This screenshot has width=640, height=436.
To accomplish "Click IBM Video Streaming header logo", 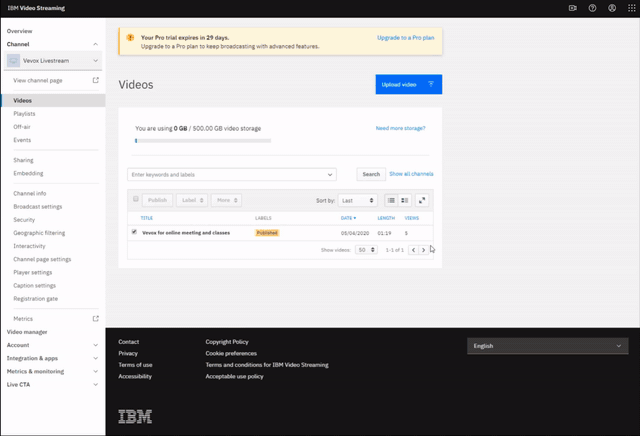I will [x=36, y=8].
